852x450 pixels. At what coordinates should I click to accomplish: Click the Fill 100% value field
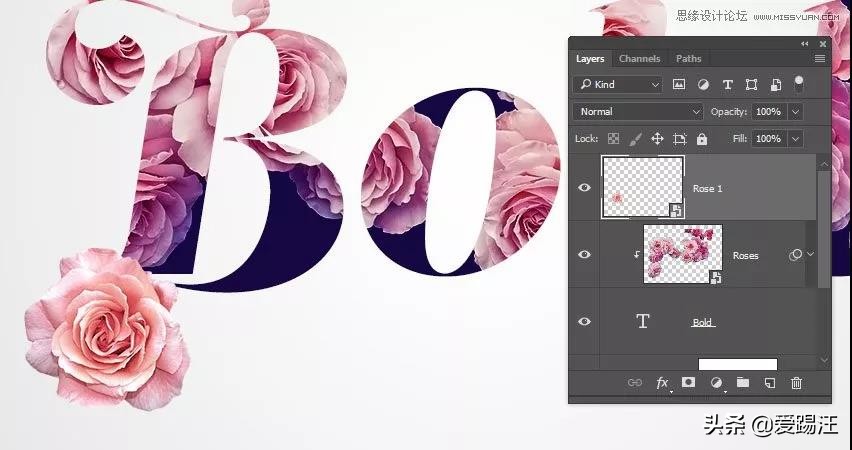click(768, 139)
